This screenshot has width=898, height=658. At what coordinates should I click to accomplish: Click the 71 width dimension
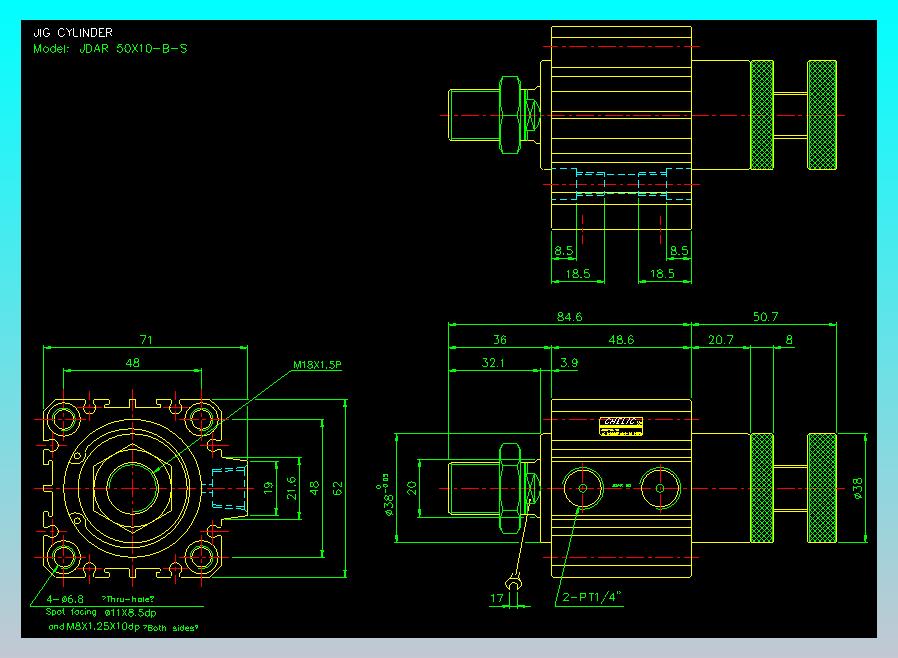[x=146, y=340]
